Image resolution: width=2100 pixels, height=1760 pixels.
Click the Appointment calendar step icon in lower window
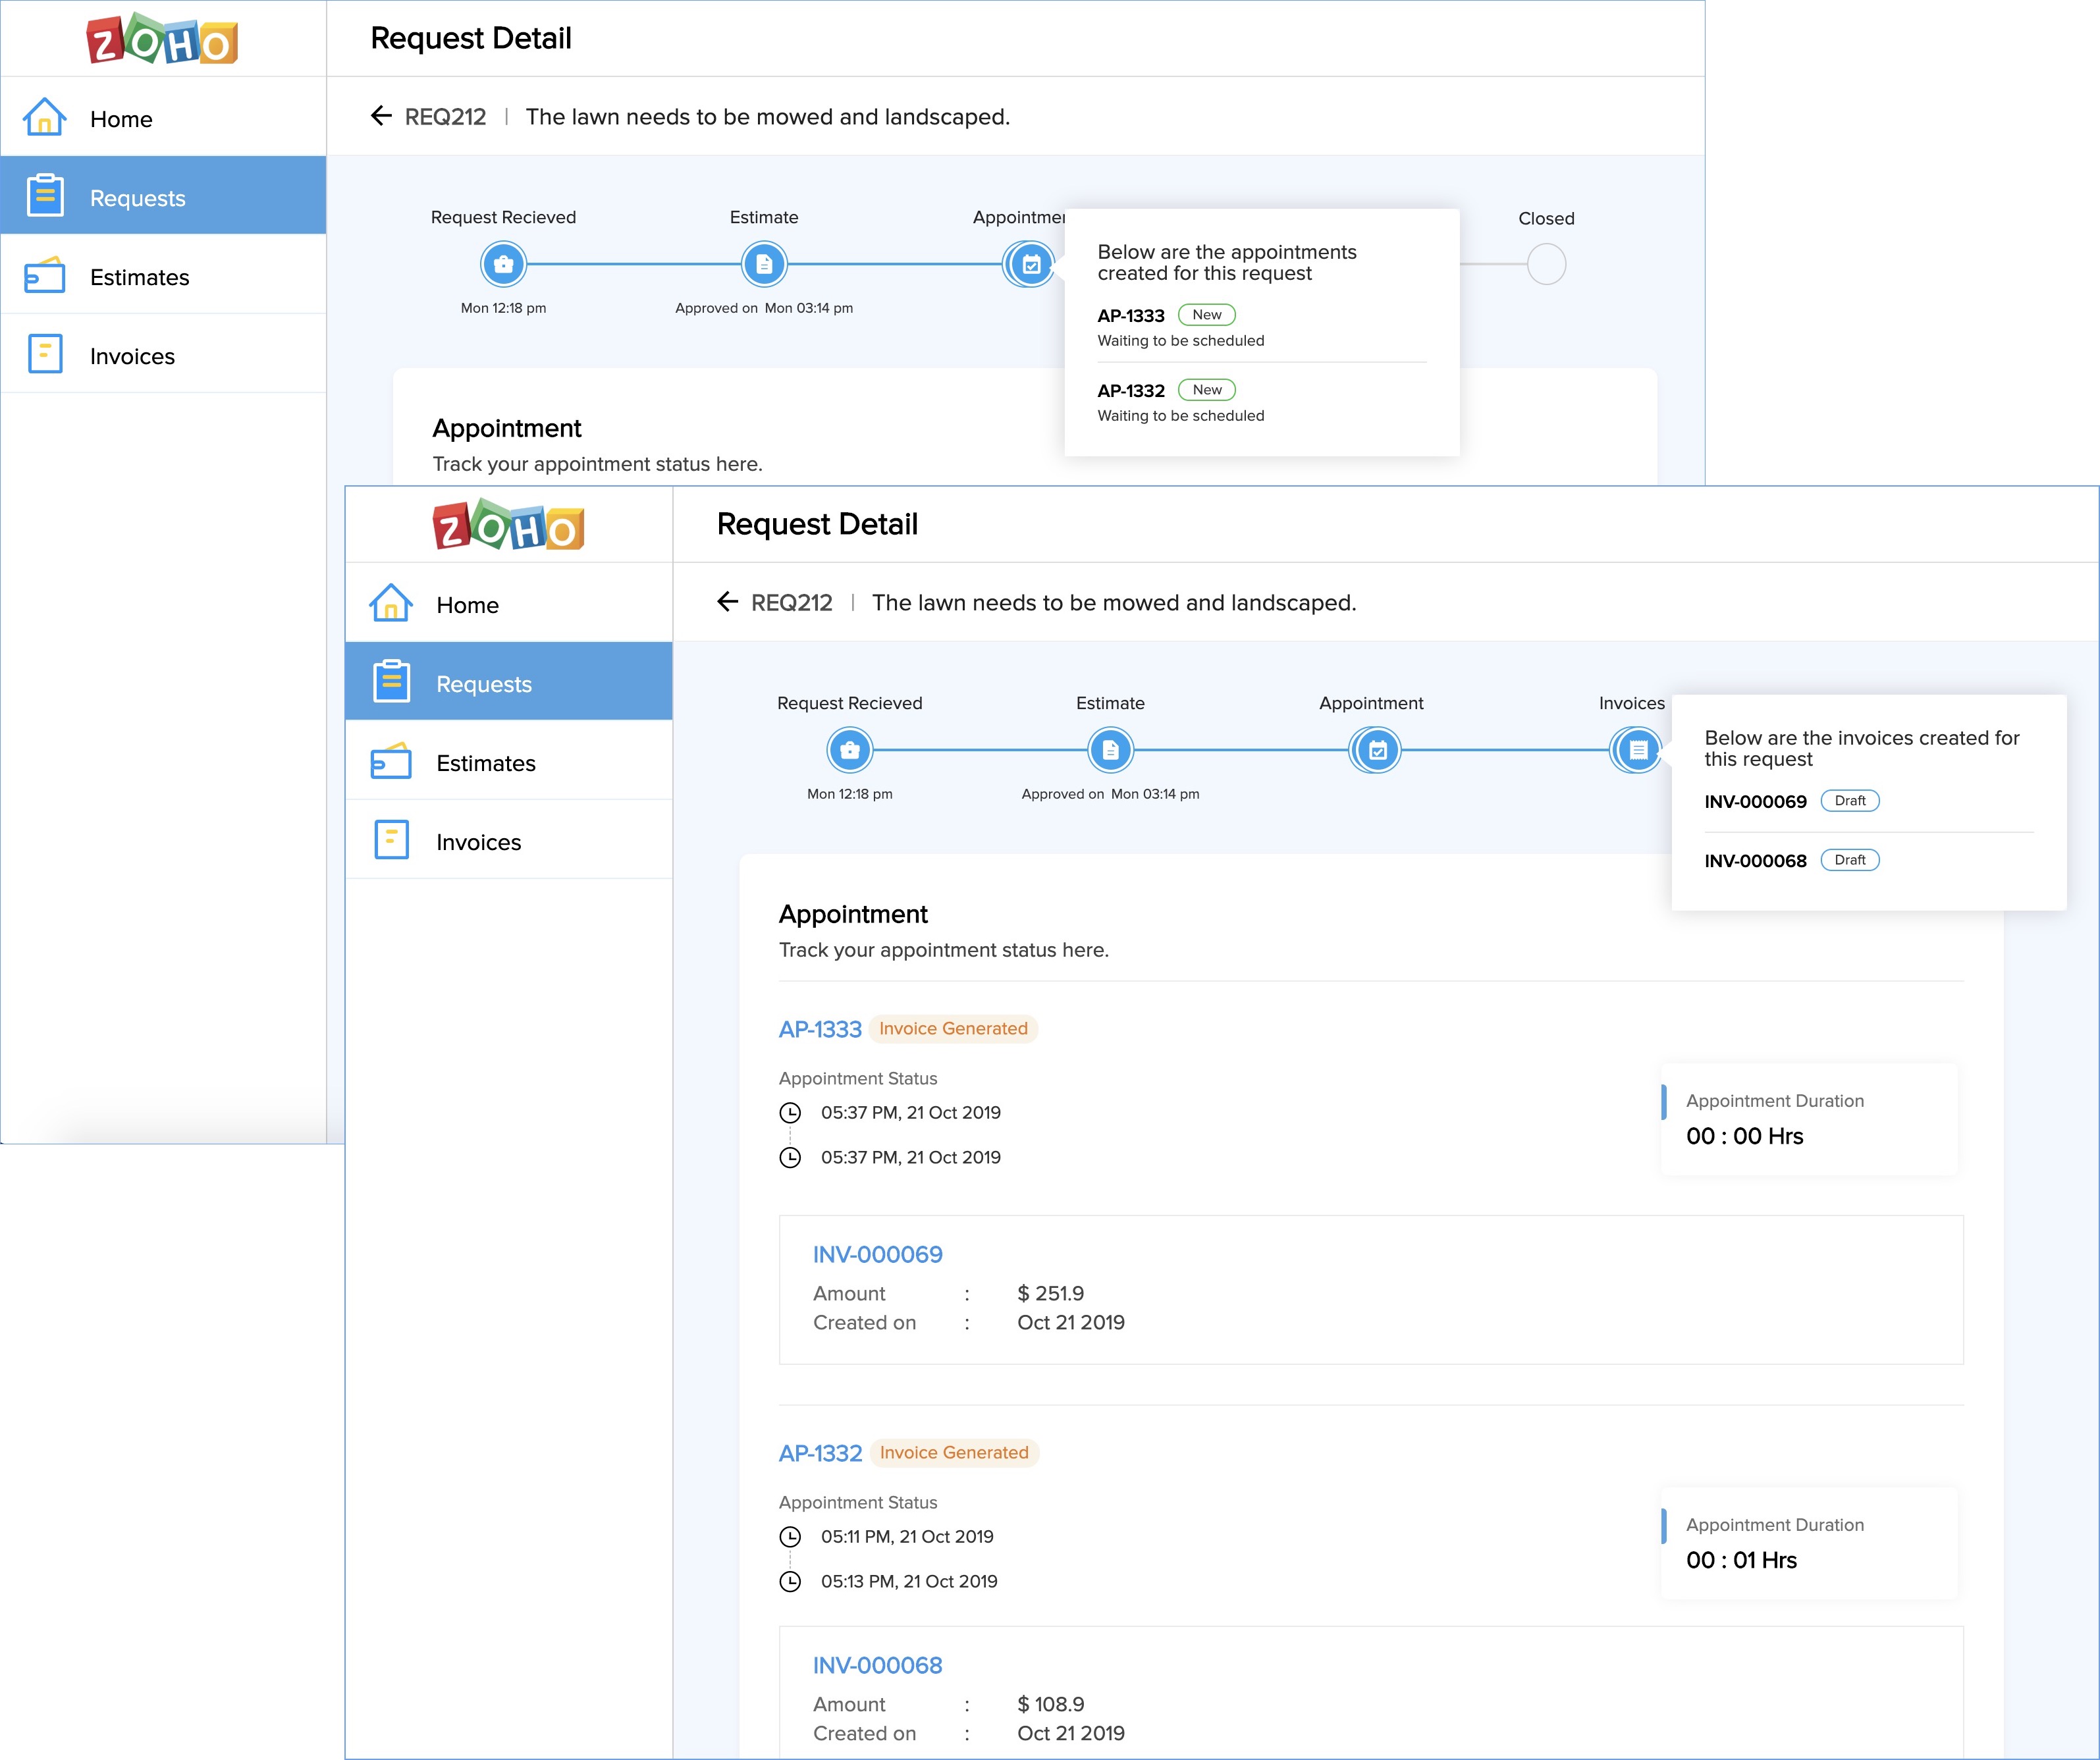pos(1376,750)
